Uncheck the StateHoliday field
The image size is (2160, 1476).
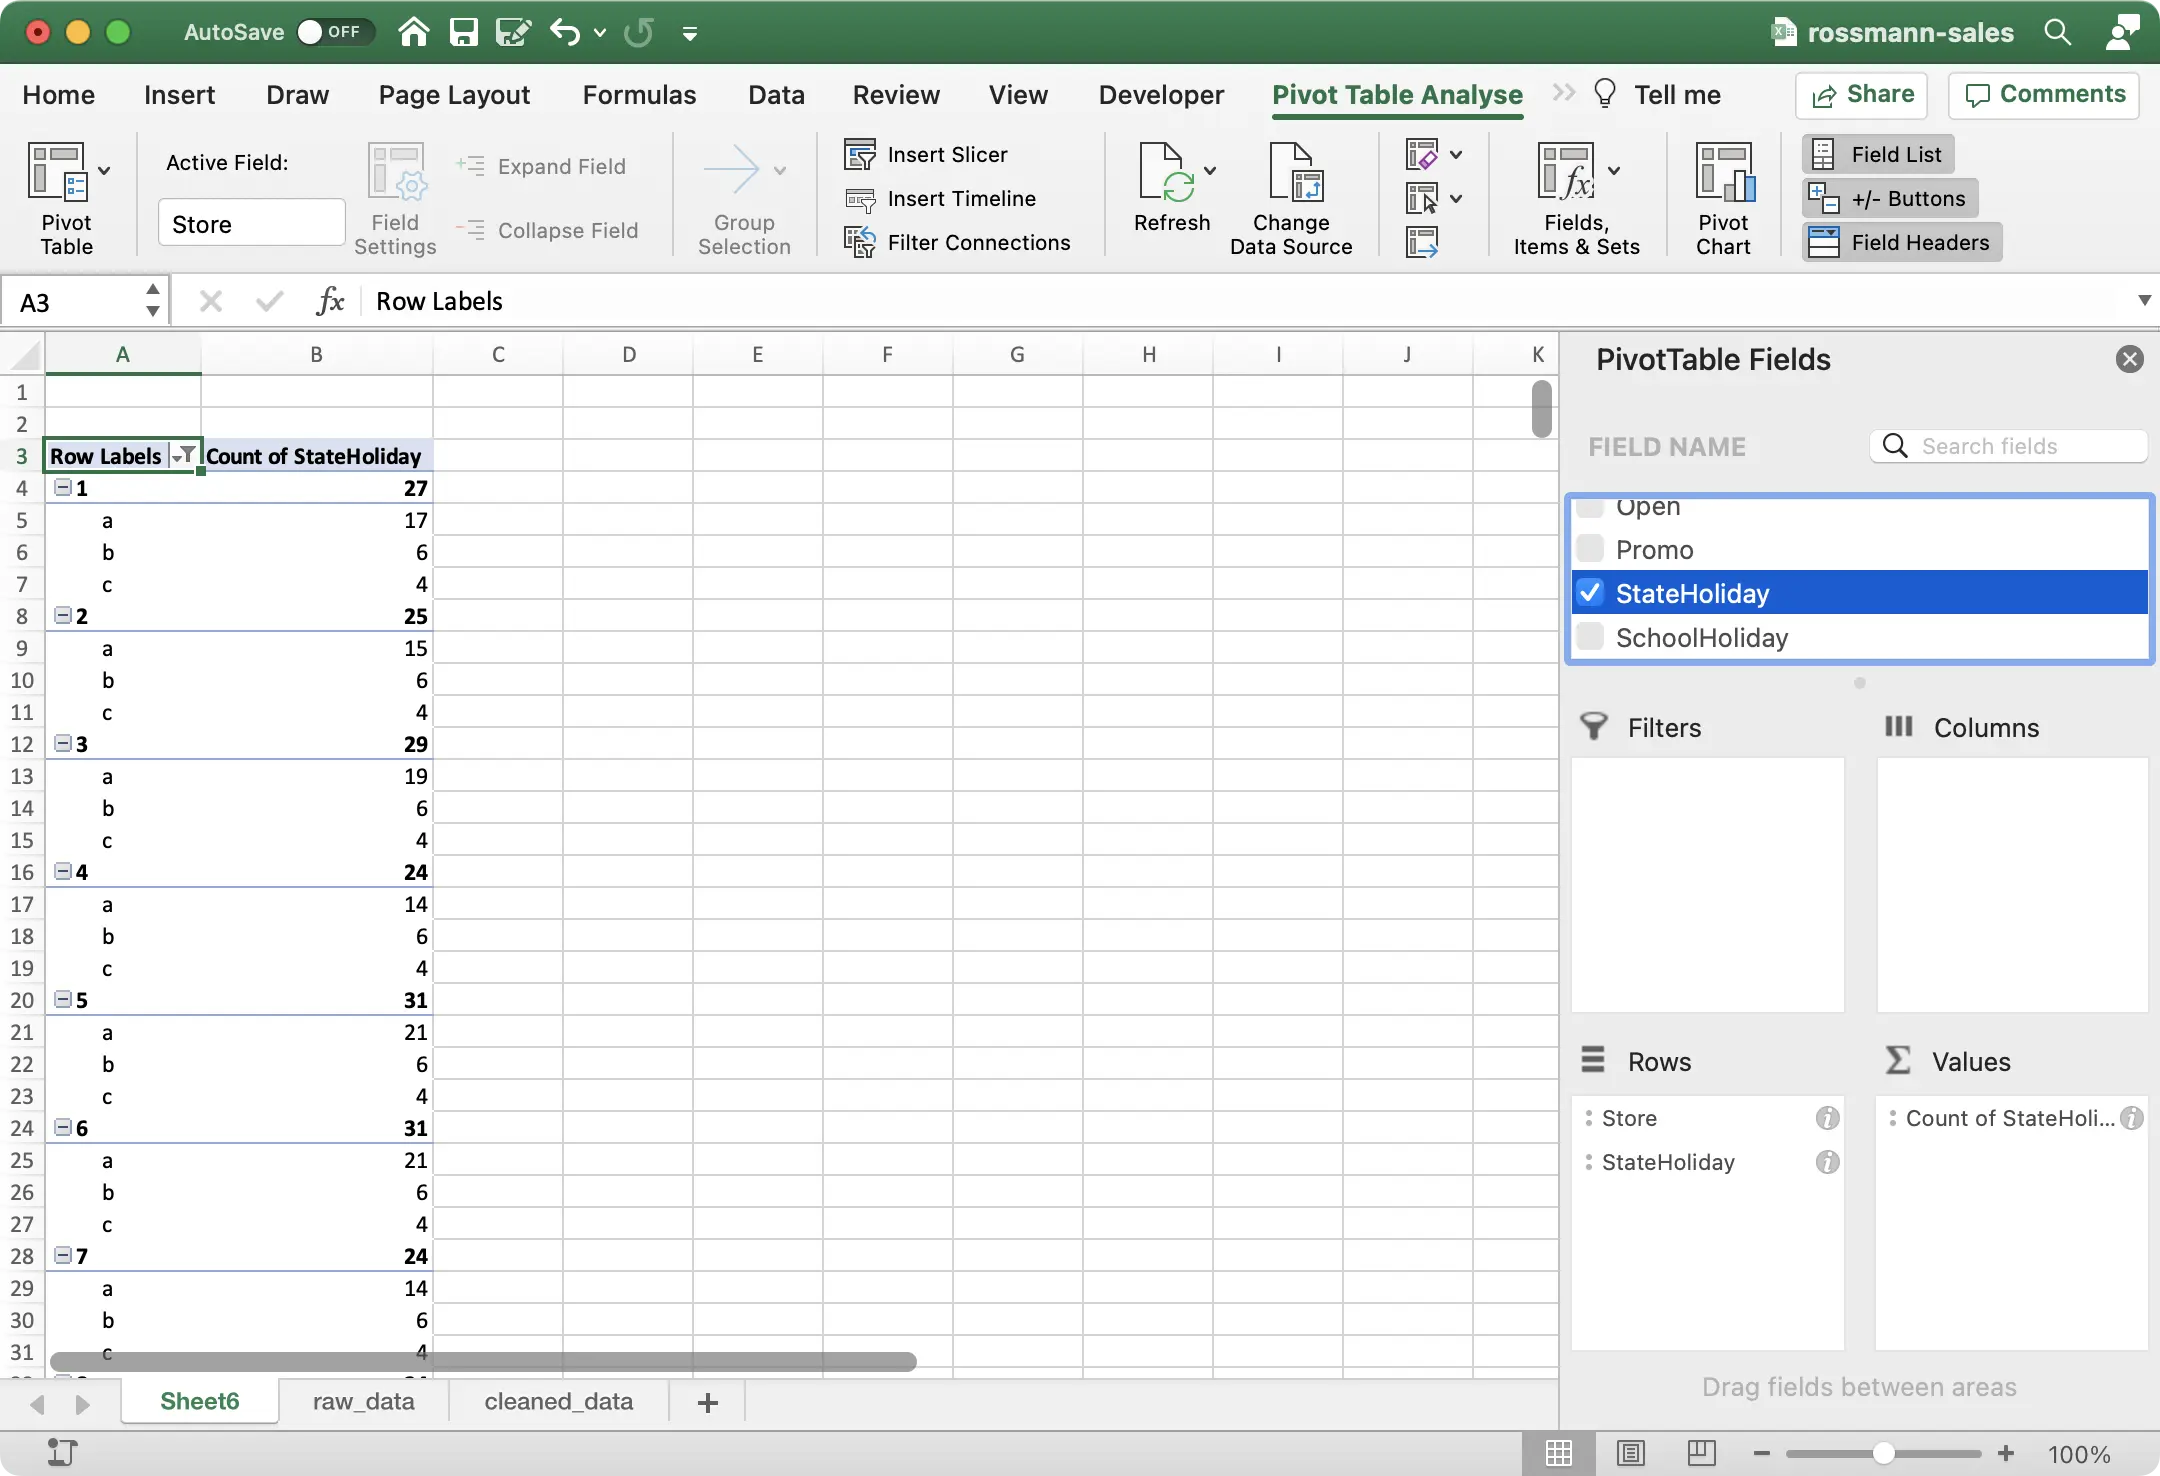1590,592
